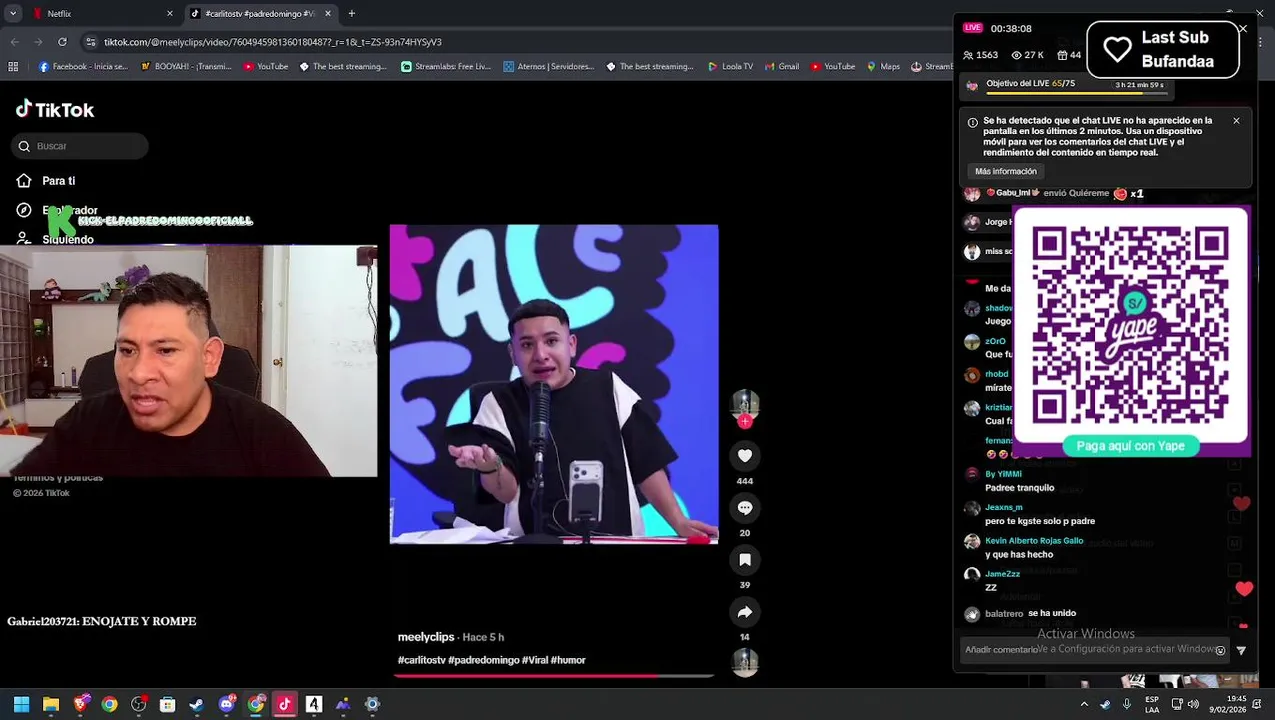This screenshot has height=720, width=1275.
Task: Click the Paga aquí con Yape button
Action: coord(1131,446)
